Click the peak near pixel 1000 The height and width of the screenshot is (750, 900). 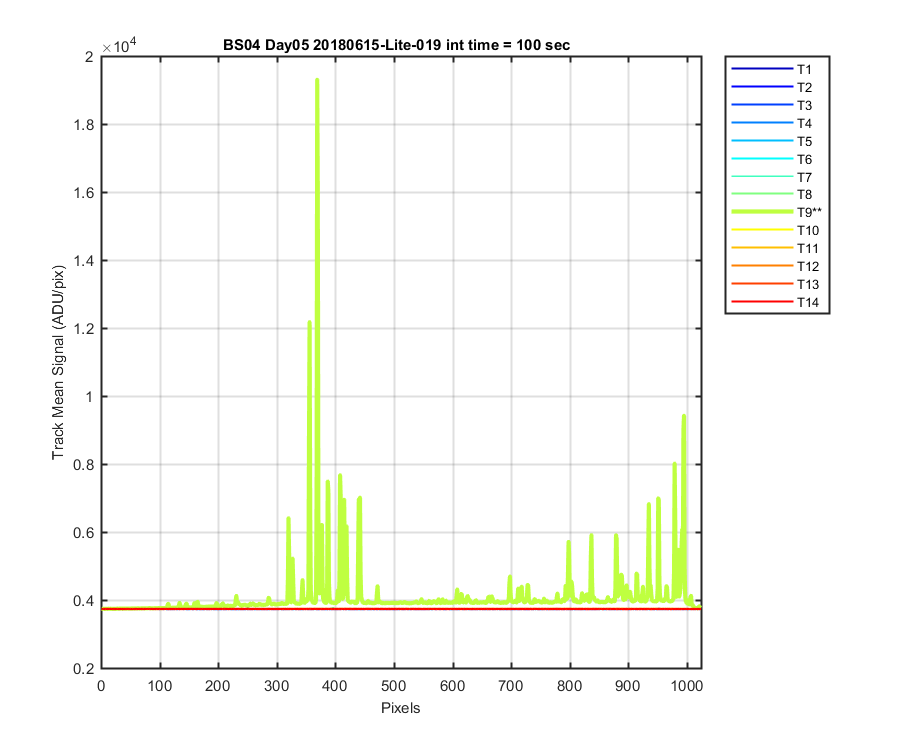coord(684,417)
